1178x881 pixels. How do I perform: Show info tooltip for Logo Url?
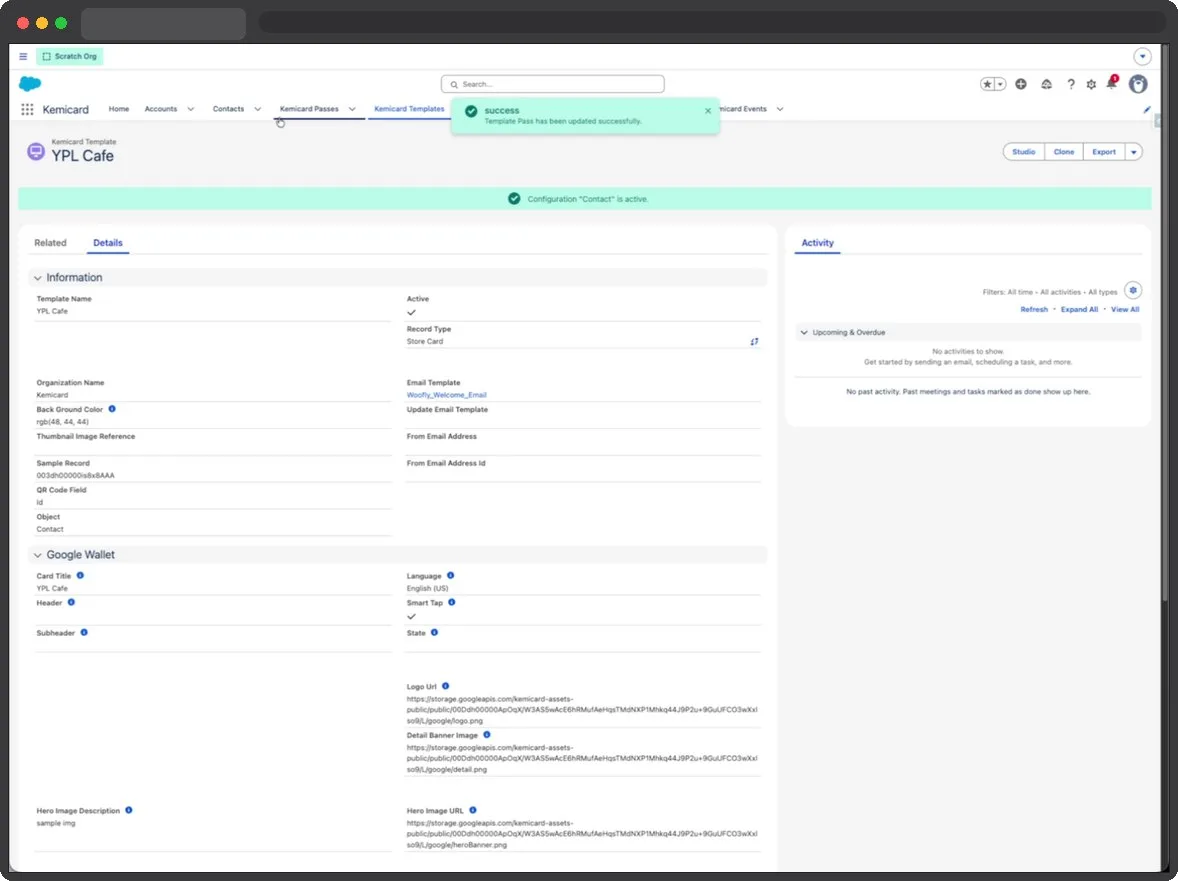pos(446,686)
